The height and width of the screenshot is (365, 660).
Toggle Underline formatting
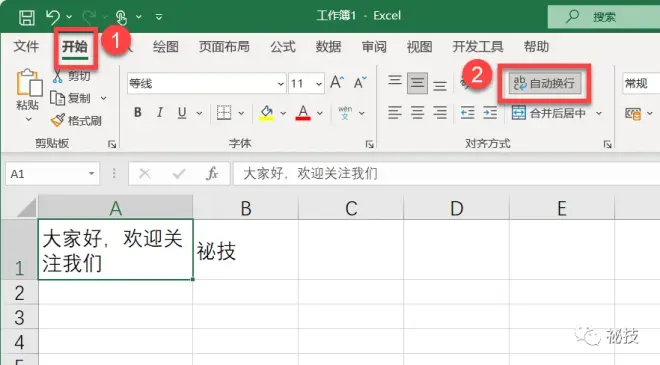pos(182,112)
